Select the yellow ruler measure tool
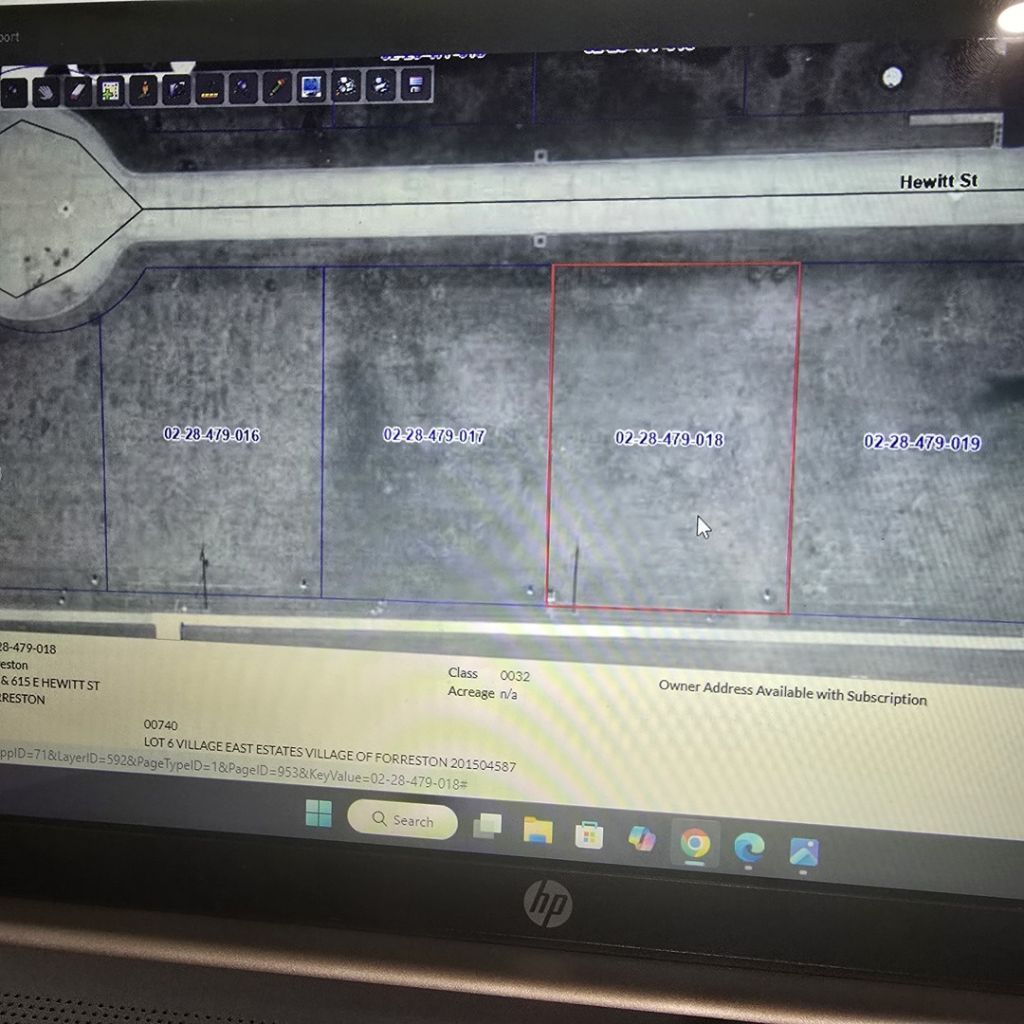The width and height of the screenshot is (1024, 1024). coord(209,89)
